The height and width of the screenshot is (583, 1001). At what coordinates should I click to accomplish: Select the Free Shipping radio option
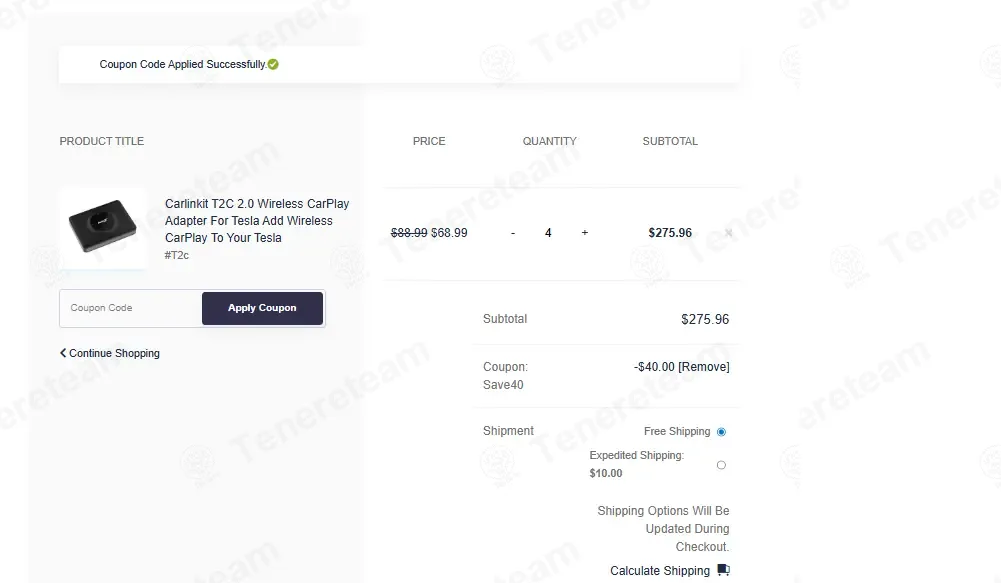pyautogui.click(x=721, y=432)
